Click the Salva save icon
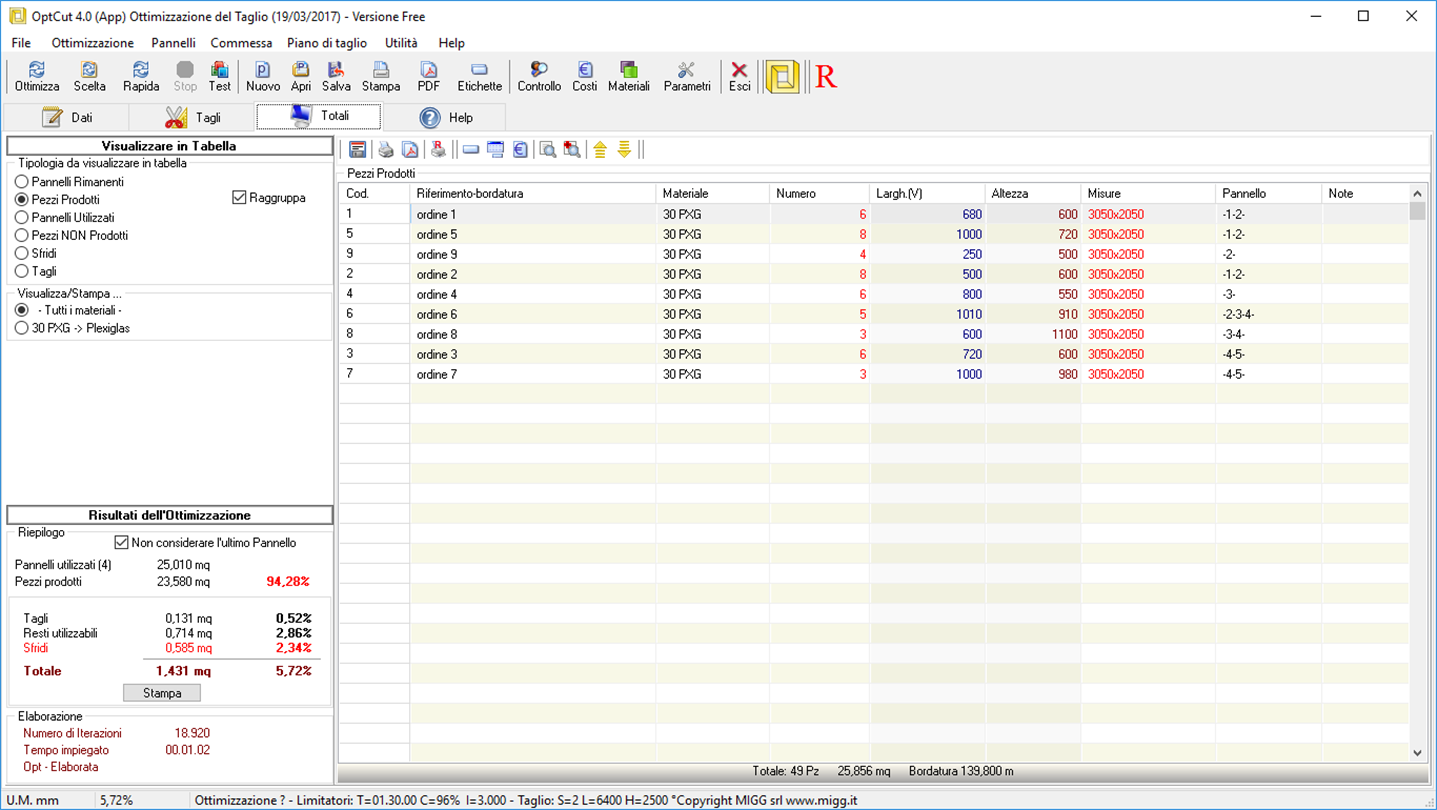 click(x=336, y=76)
